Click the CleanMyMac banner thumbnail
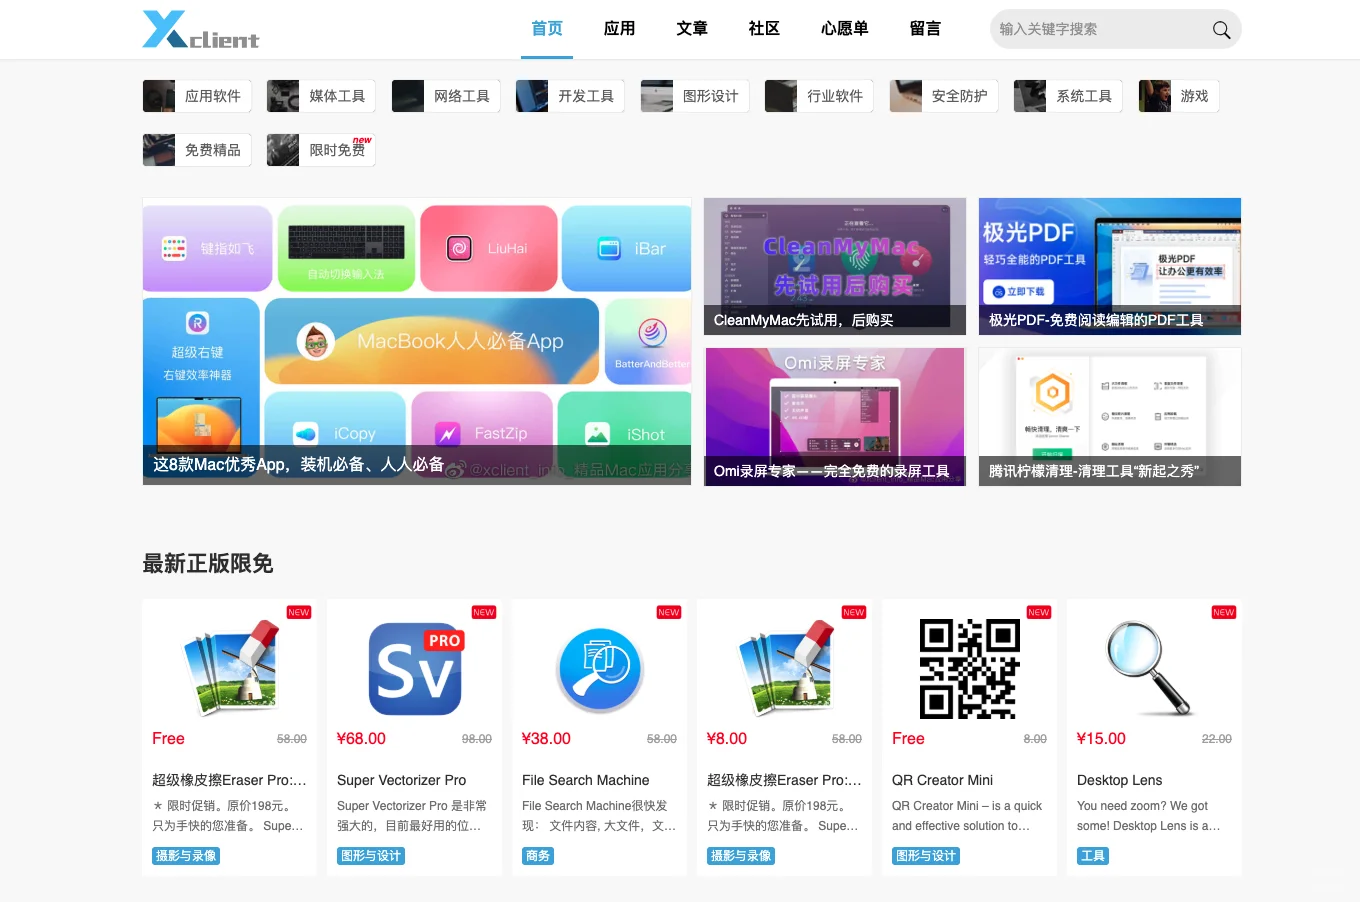Image resolution: width=1360 pixels, height=902 pixels. 834,266
